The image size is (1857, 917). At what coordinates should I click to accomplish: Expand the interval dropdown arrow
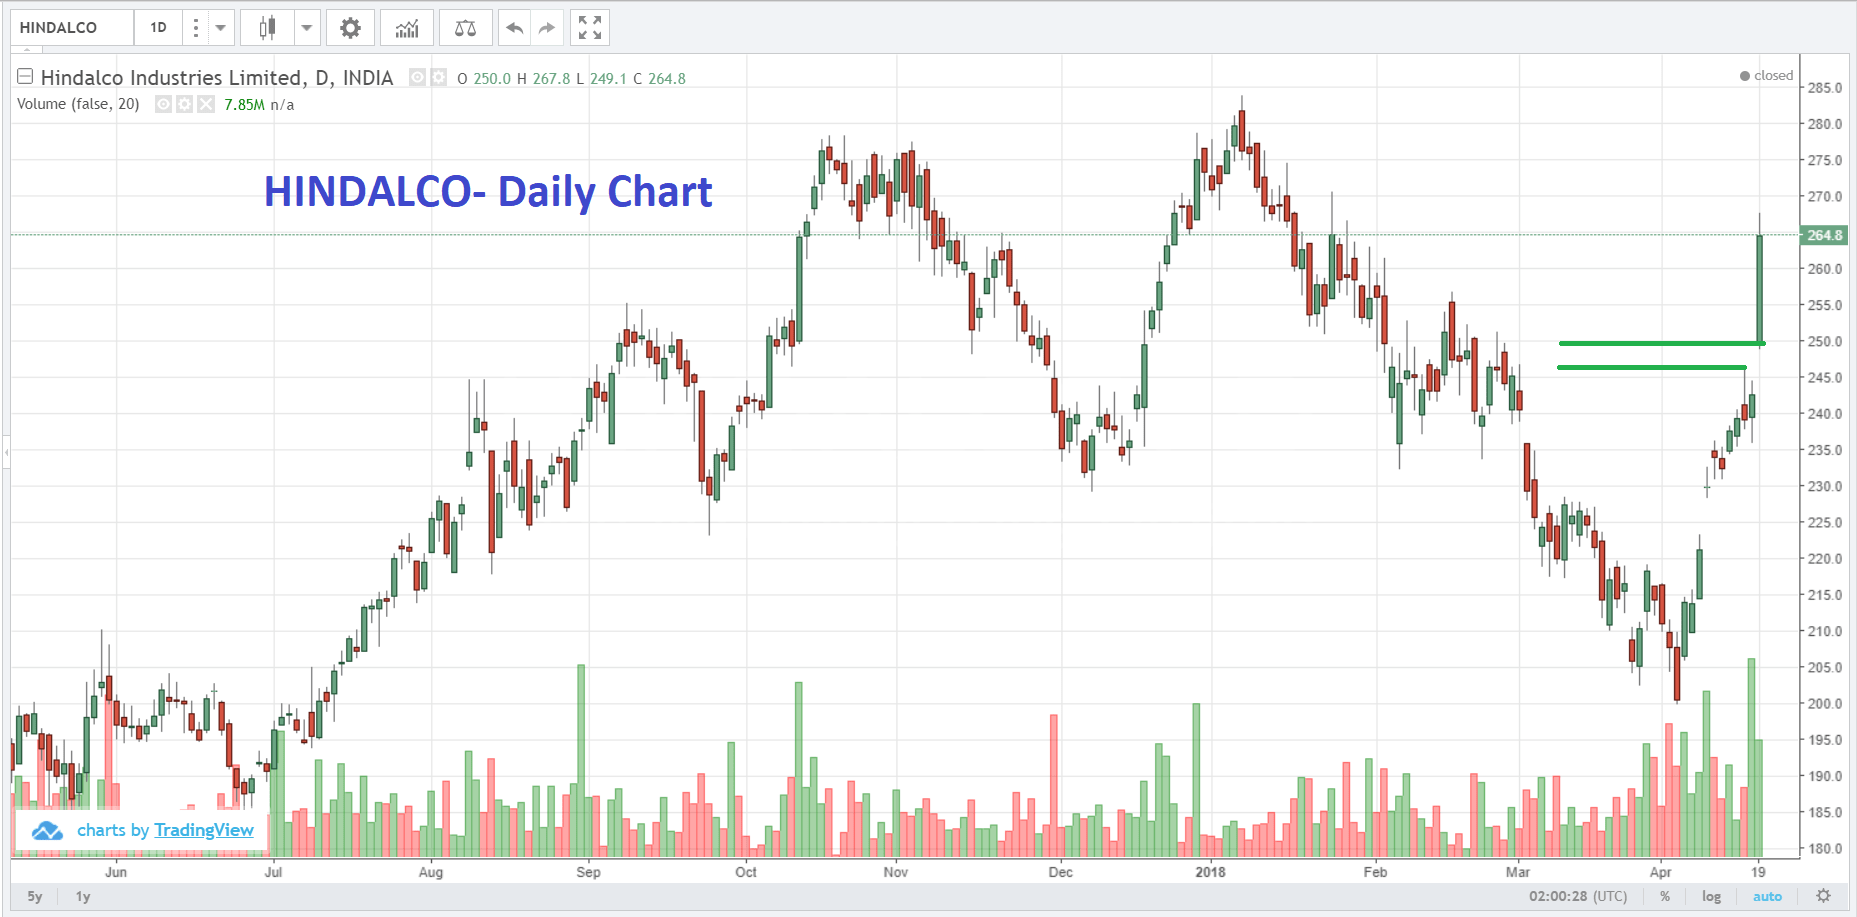click(221, 28)
